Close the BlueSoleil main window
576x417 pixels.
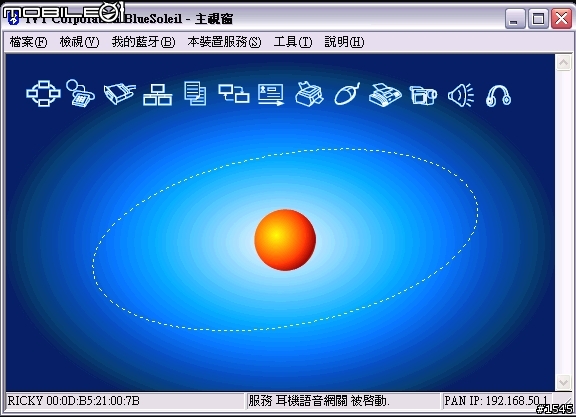pyautogui.click(x=561, y=18)
